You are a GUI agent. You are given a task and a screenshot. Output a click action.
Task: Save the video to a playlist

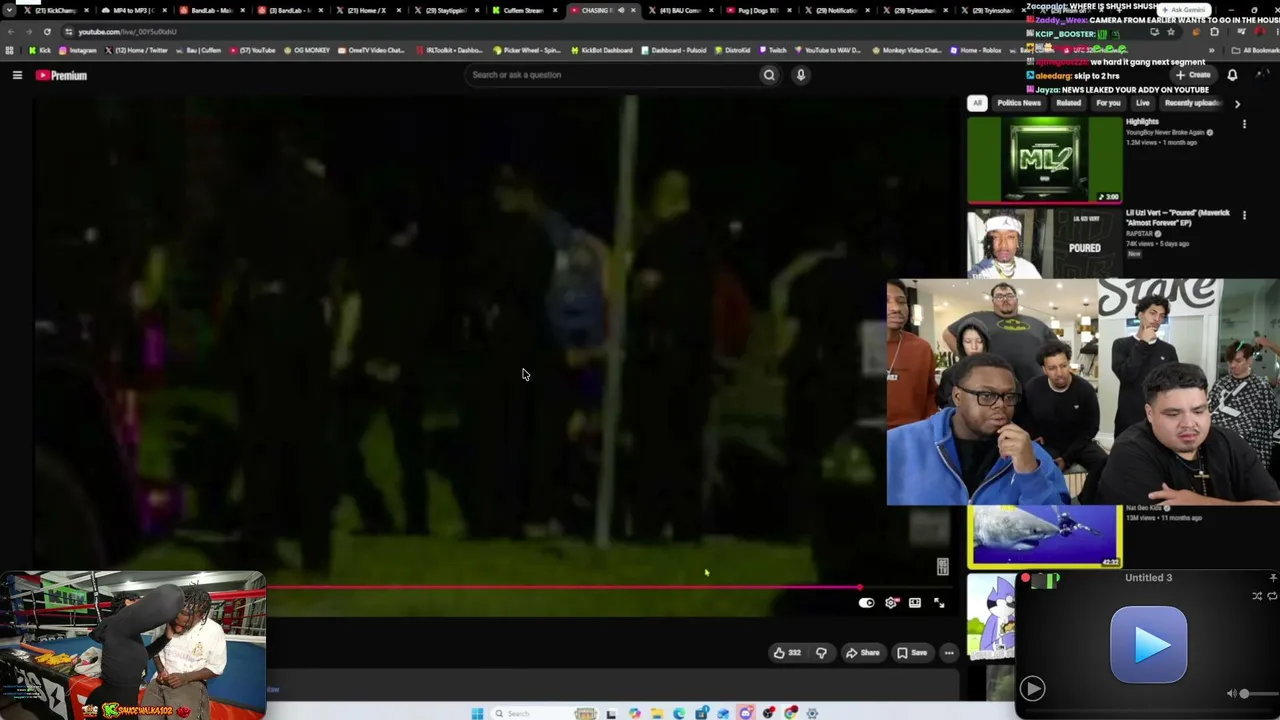912,653
